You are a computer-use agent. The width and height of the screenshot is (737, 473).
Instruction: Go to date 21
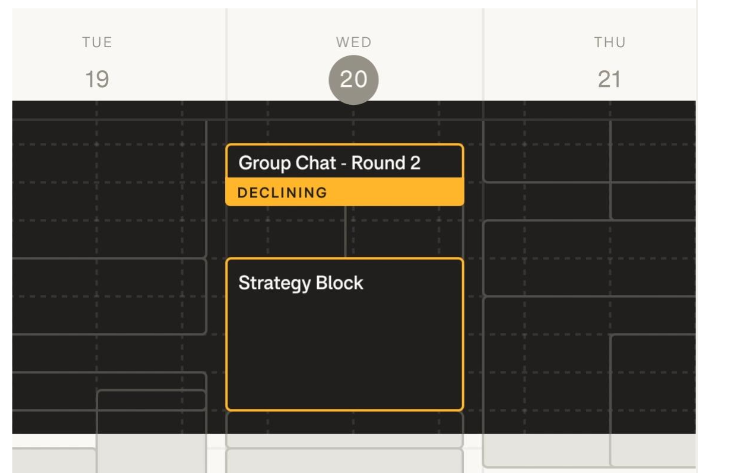609,80
